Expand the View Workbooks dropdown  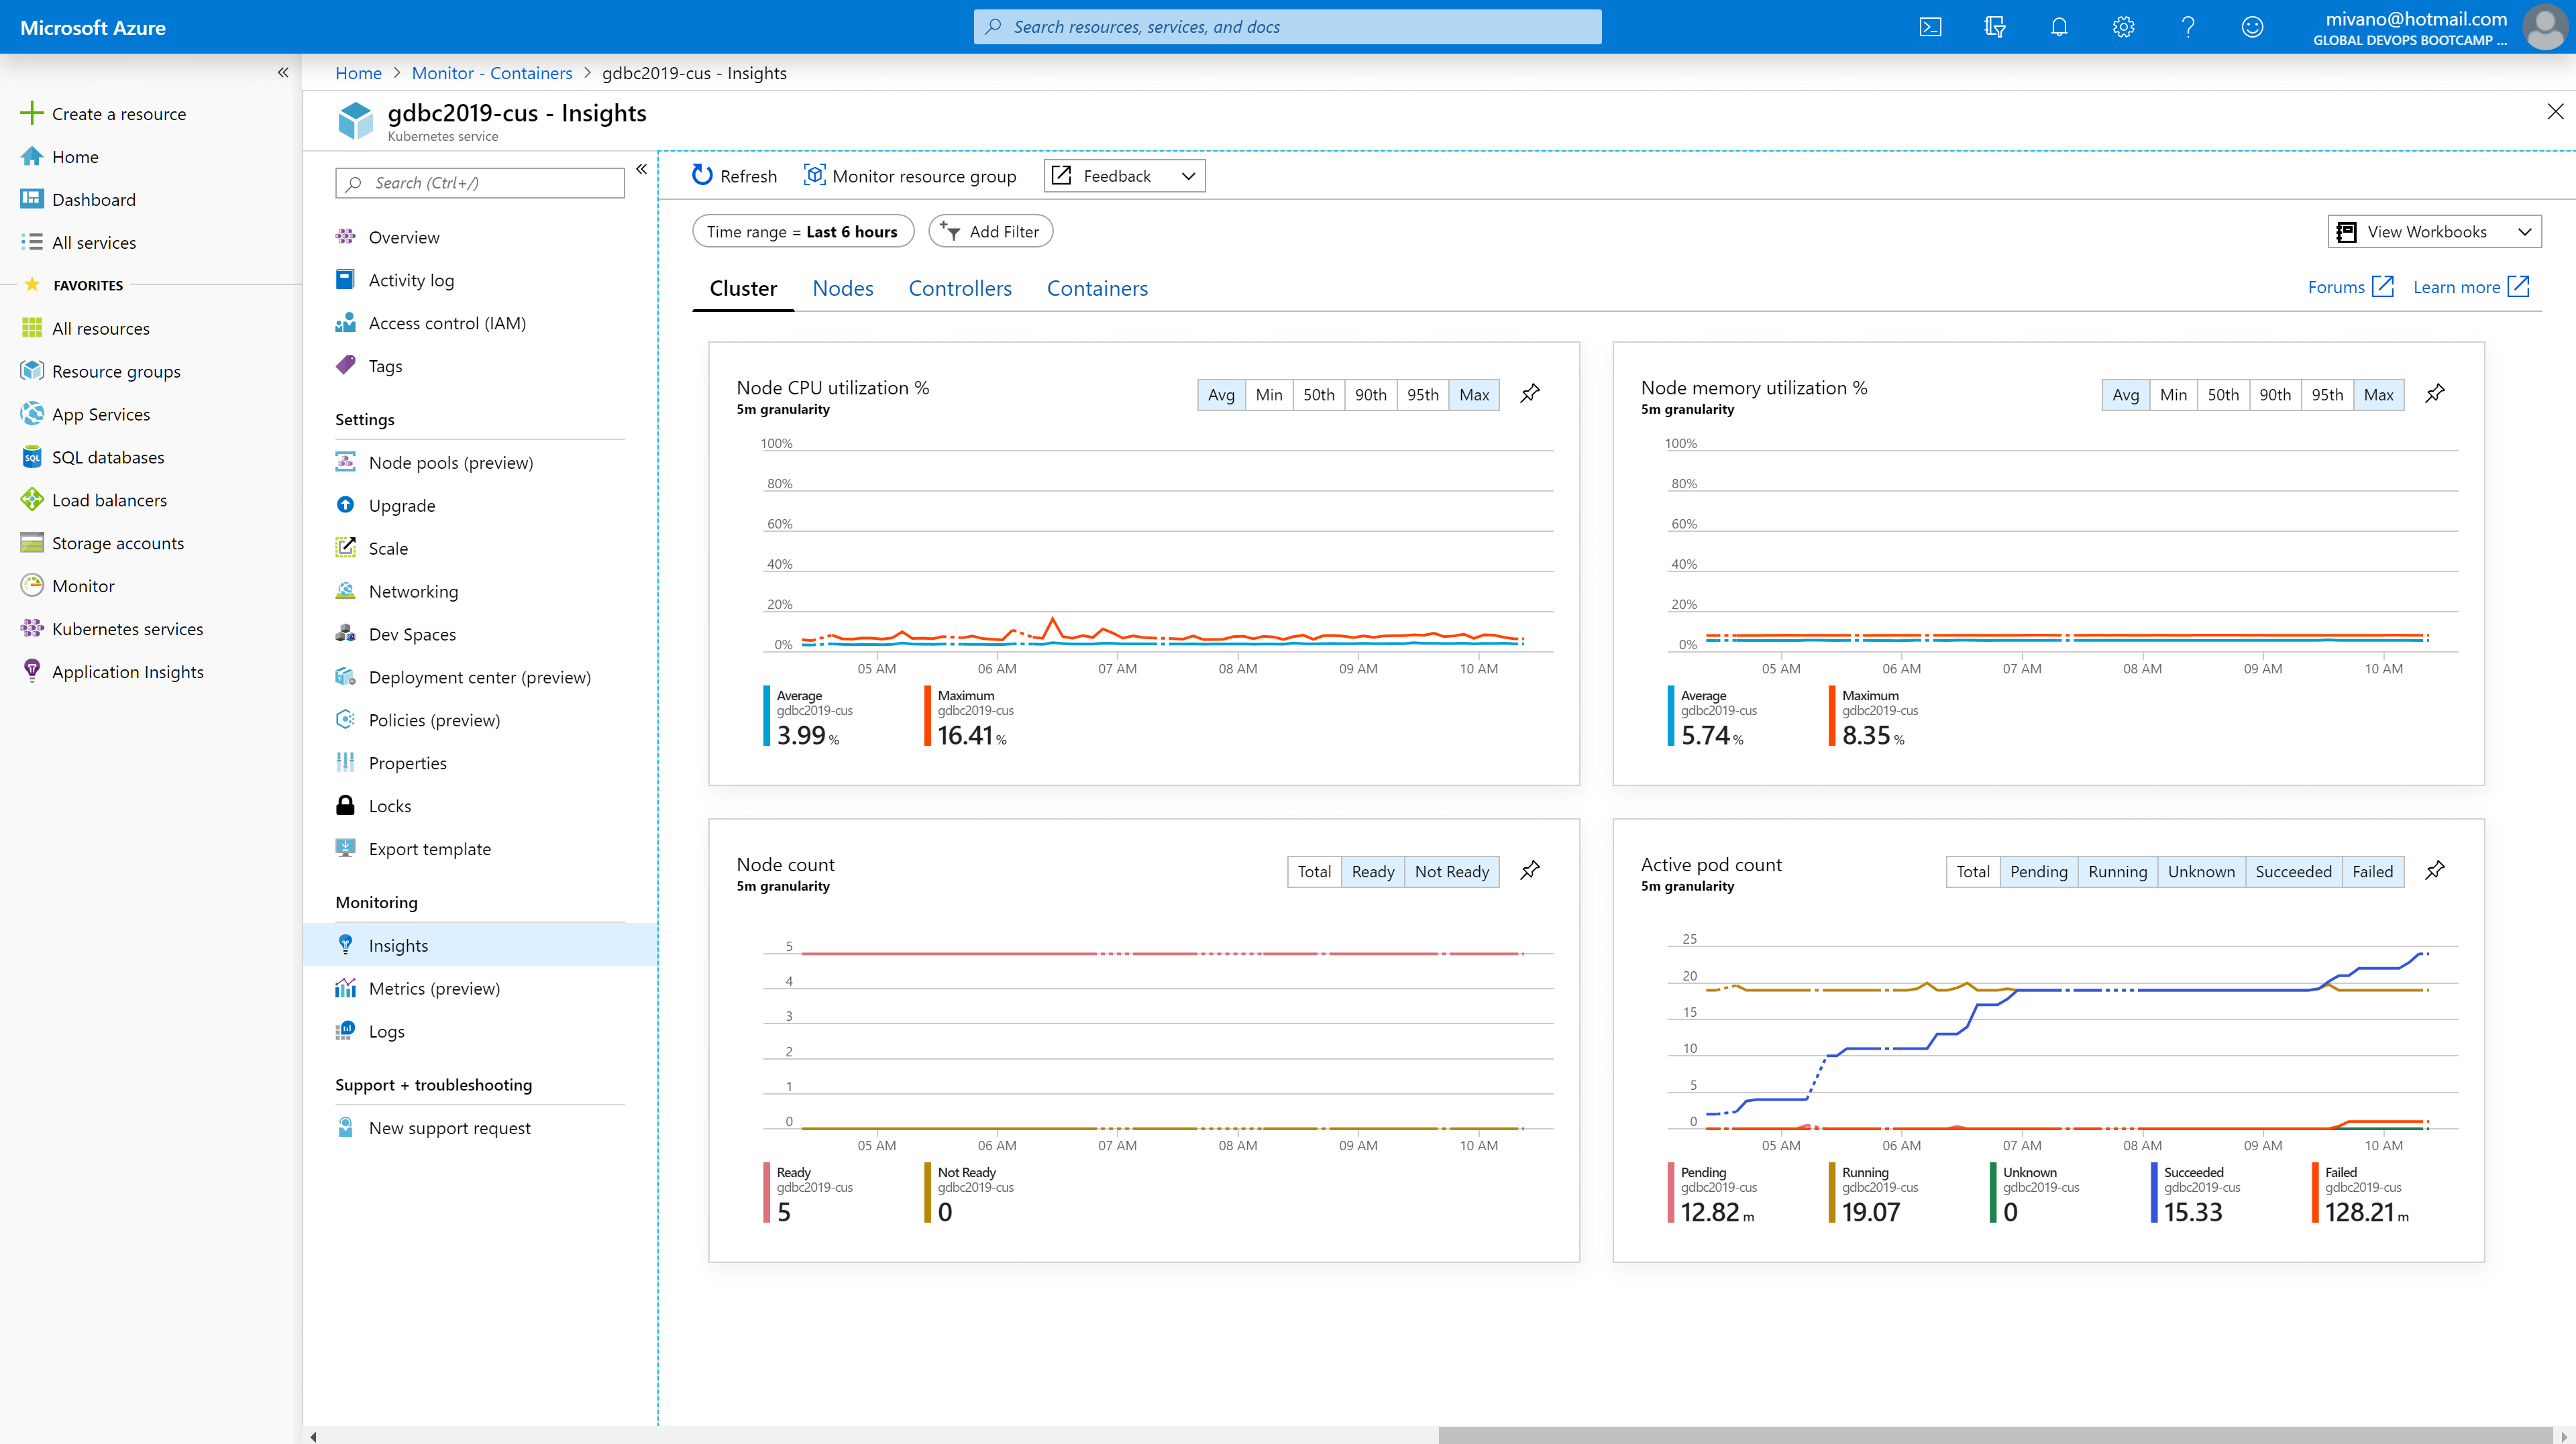[2434, 232]
